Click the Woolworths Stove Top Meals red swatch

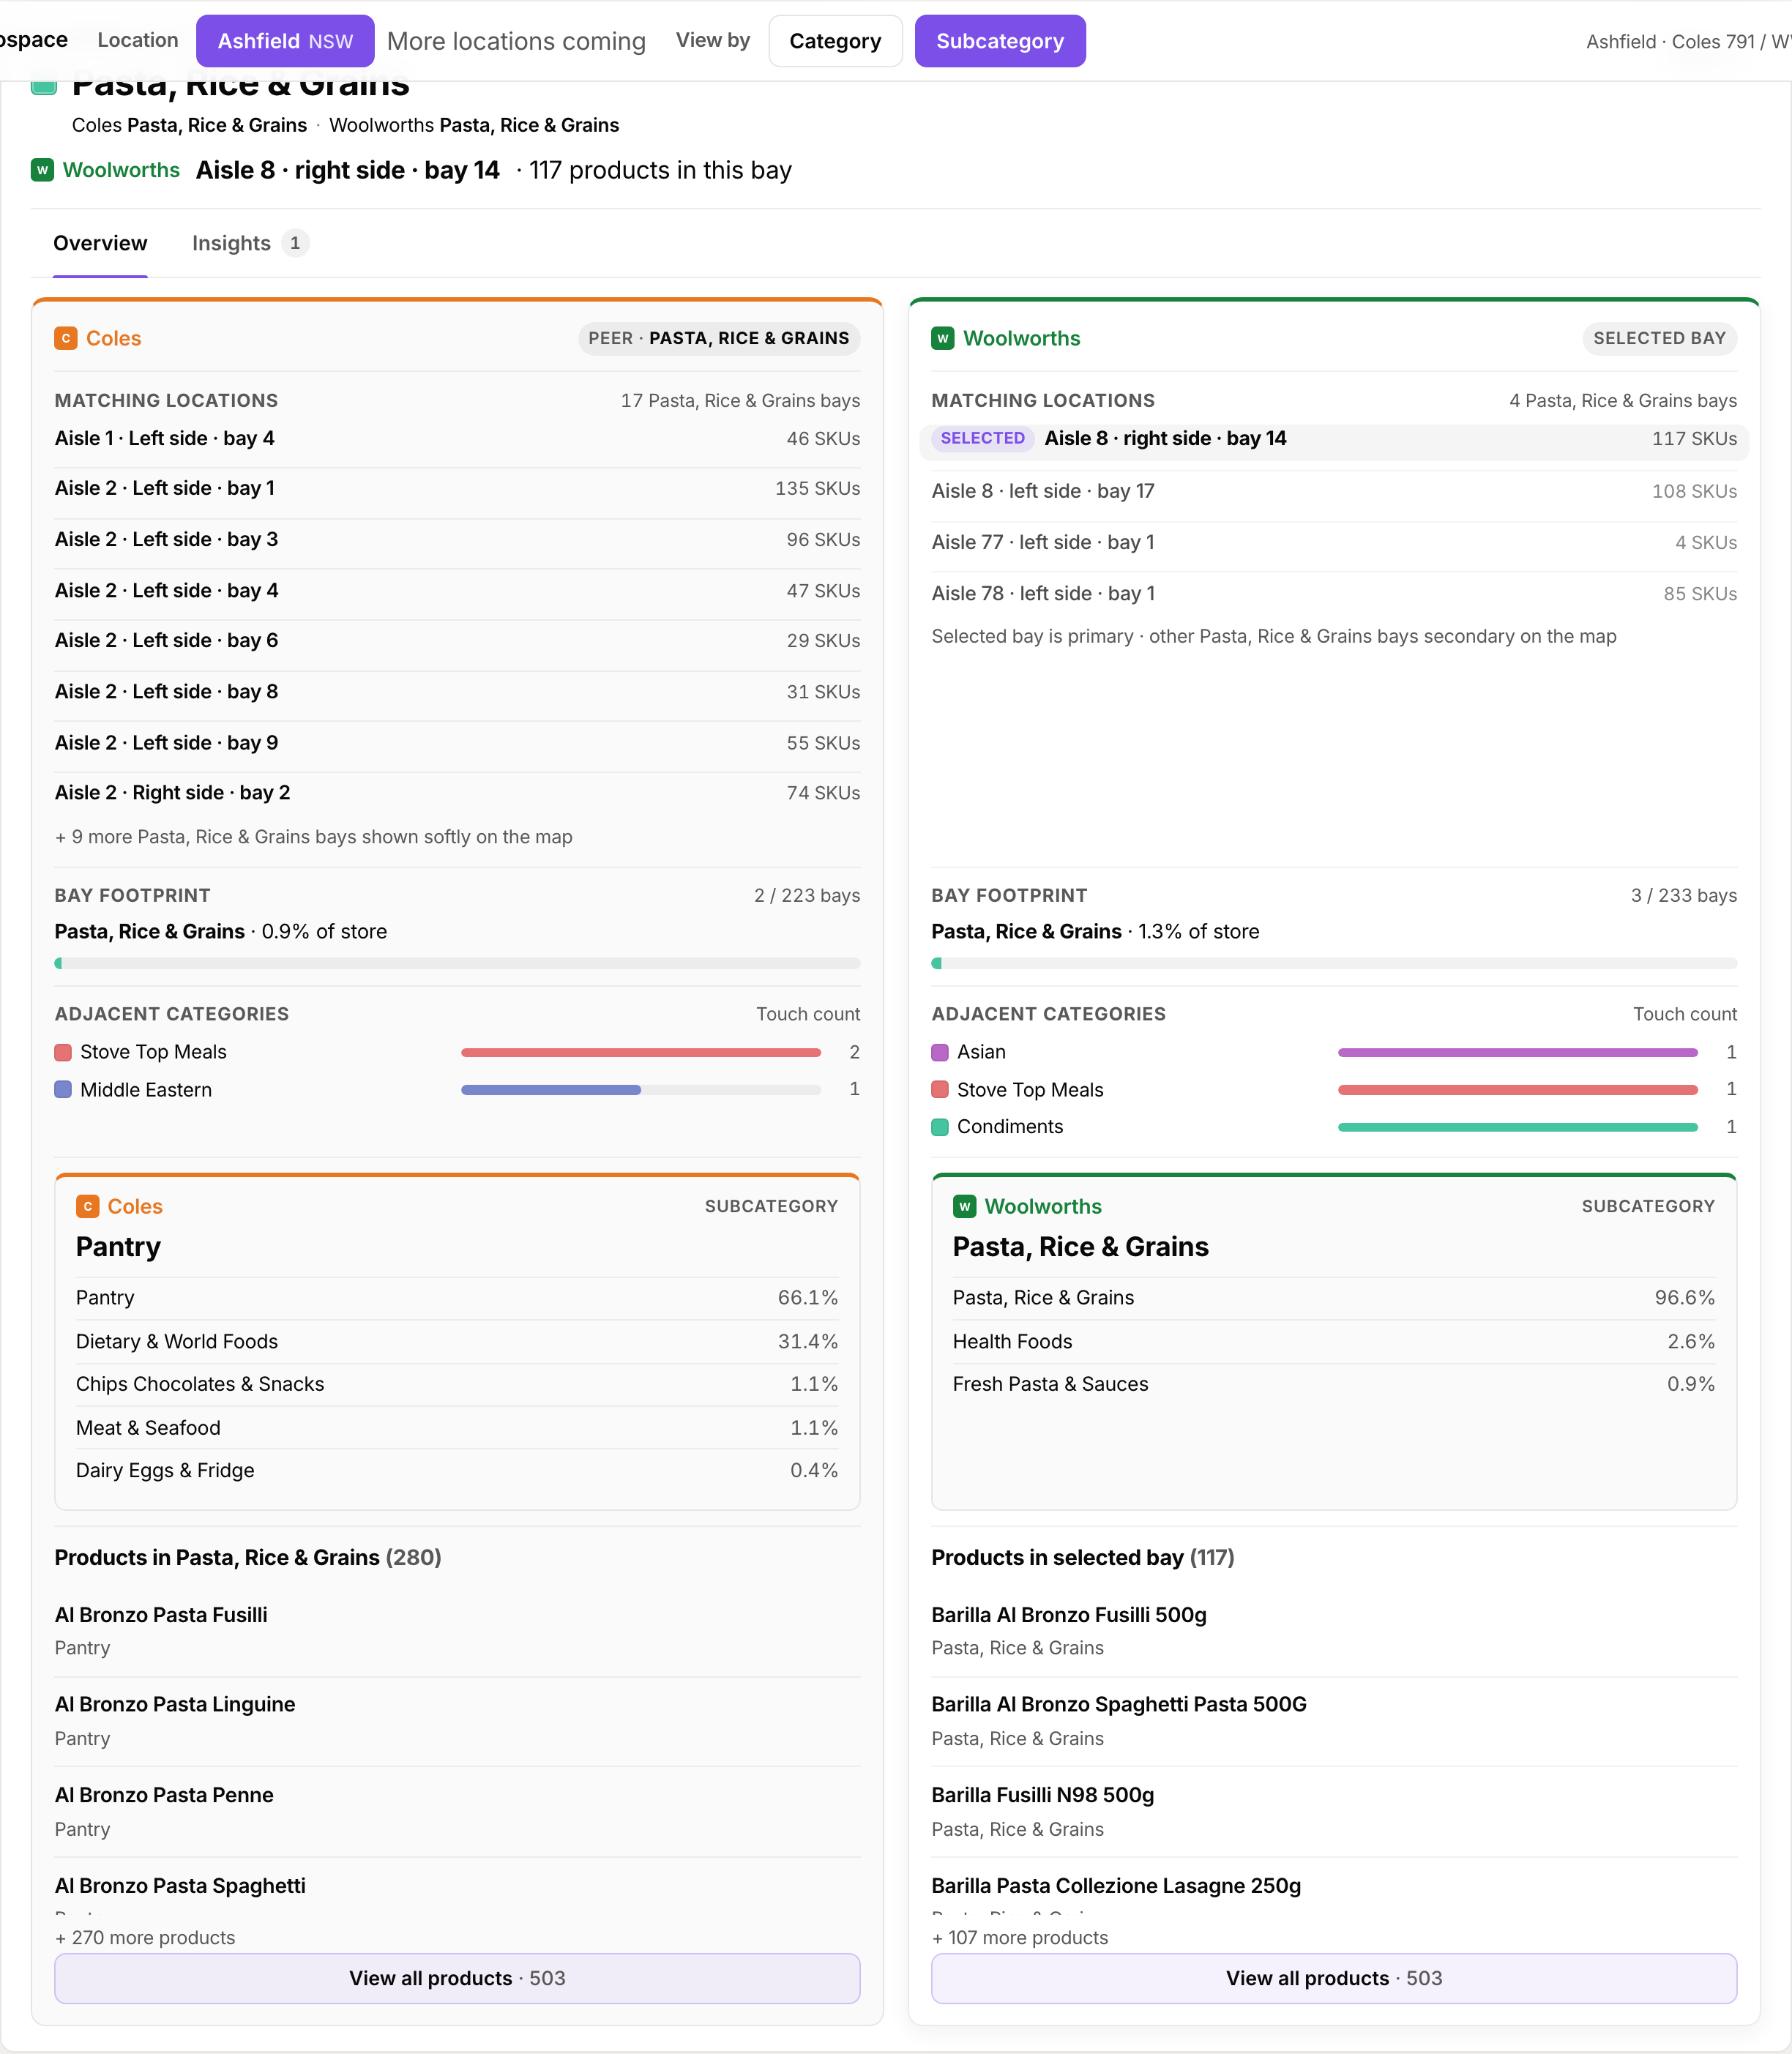point(940,1089)
